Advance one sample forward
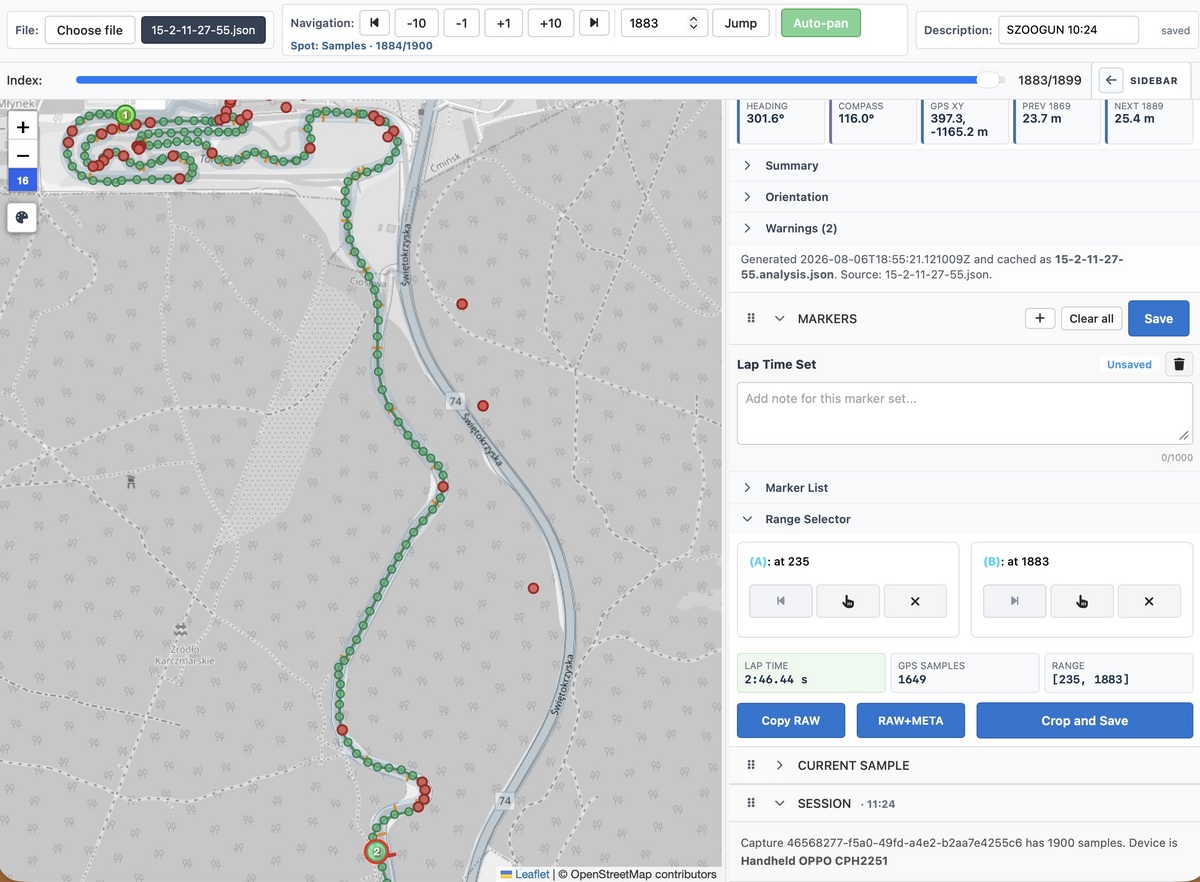The image size is (1200, 882). pyautogui.click(x=503, y=23)
